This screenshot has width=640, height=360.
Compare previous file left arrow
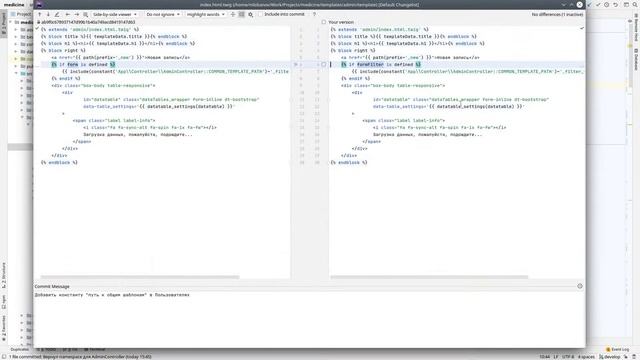coord(68,14)
